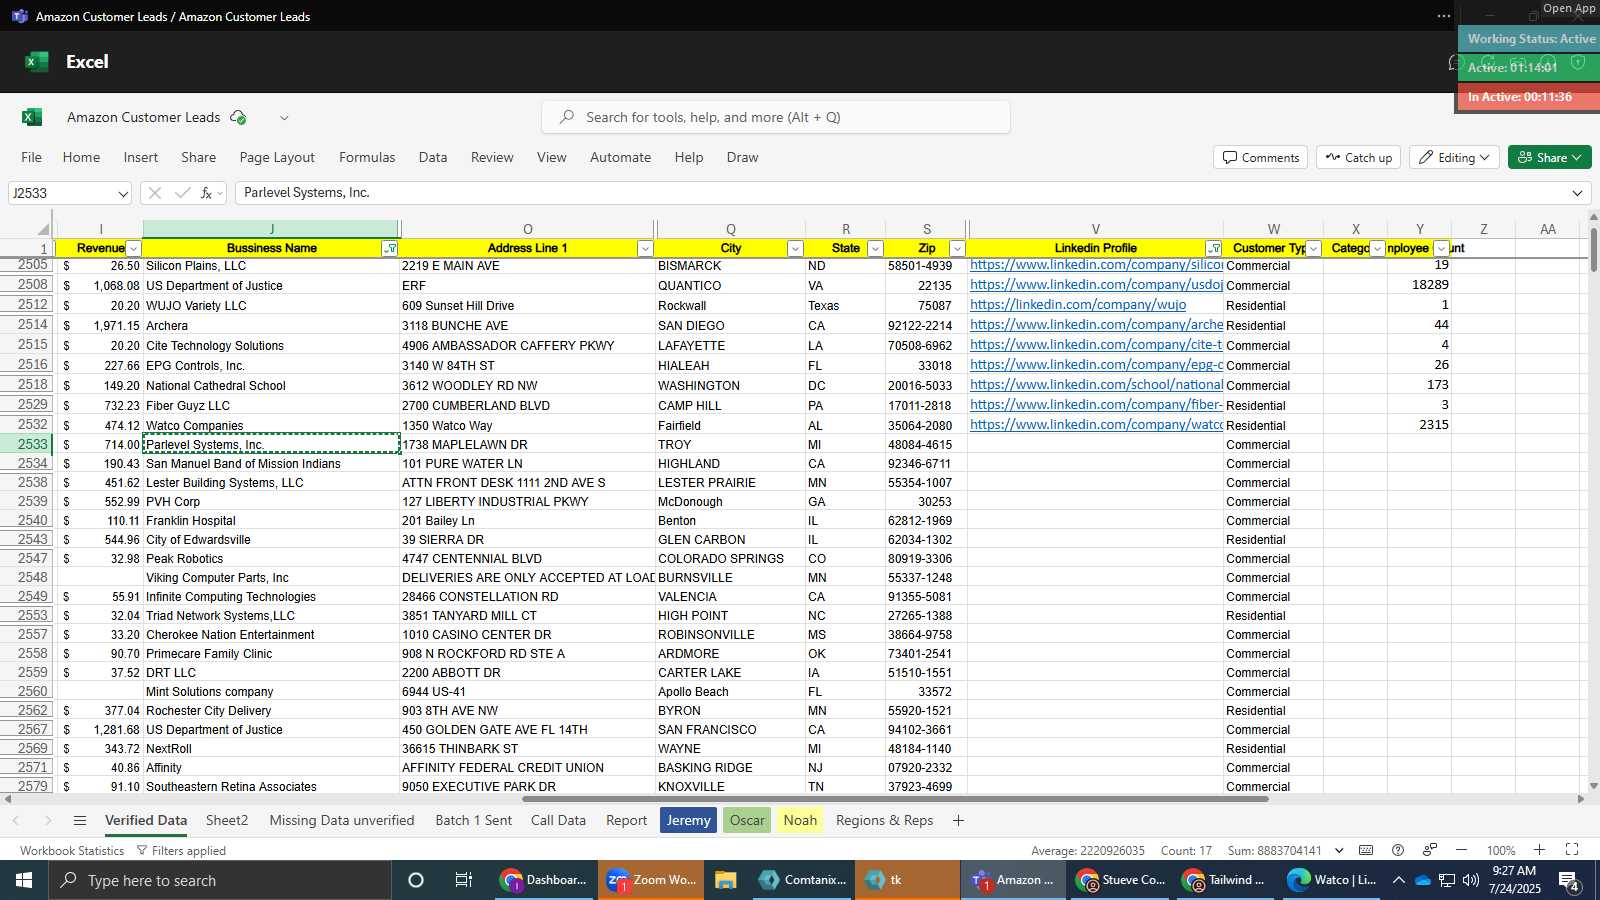1600x900 pixels.
Task: Open the Home ribbon tab
Action: click(81, 157)
